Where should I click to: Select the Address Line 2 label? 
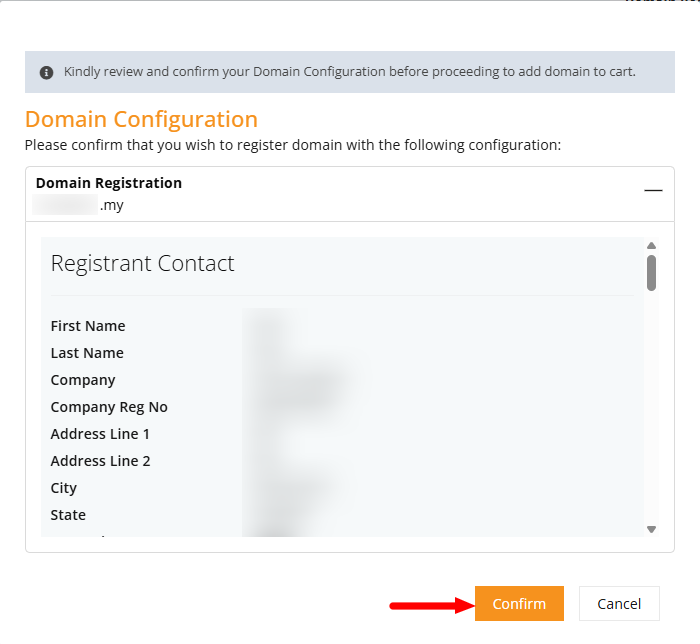pyautogui.click(x=100, y=461)
